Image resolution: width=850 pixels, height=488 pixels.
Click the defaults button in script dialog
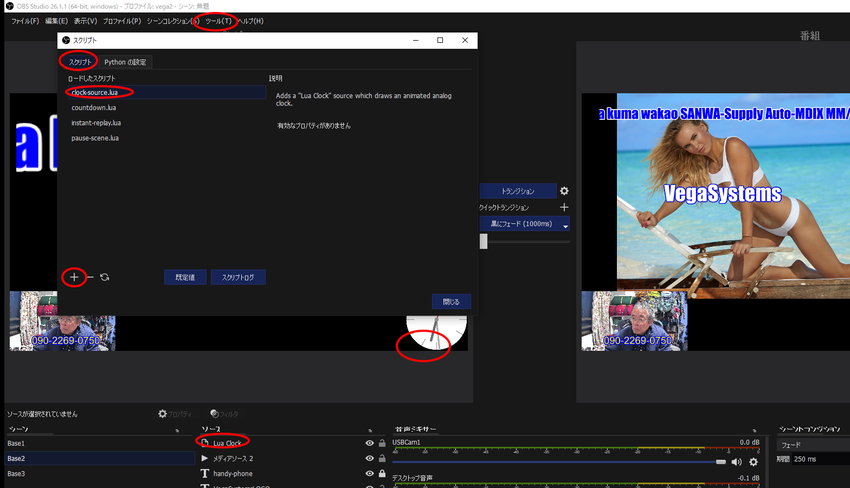(185, 277)
